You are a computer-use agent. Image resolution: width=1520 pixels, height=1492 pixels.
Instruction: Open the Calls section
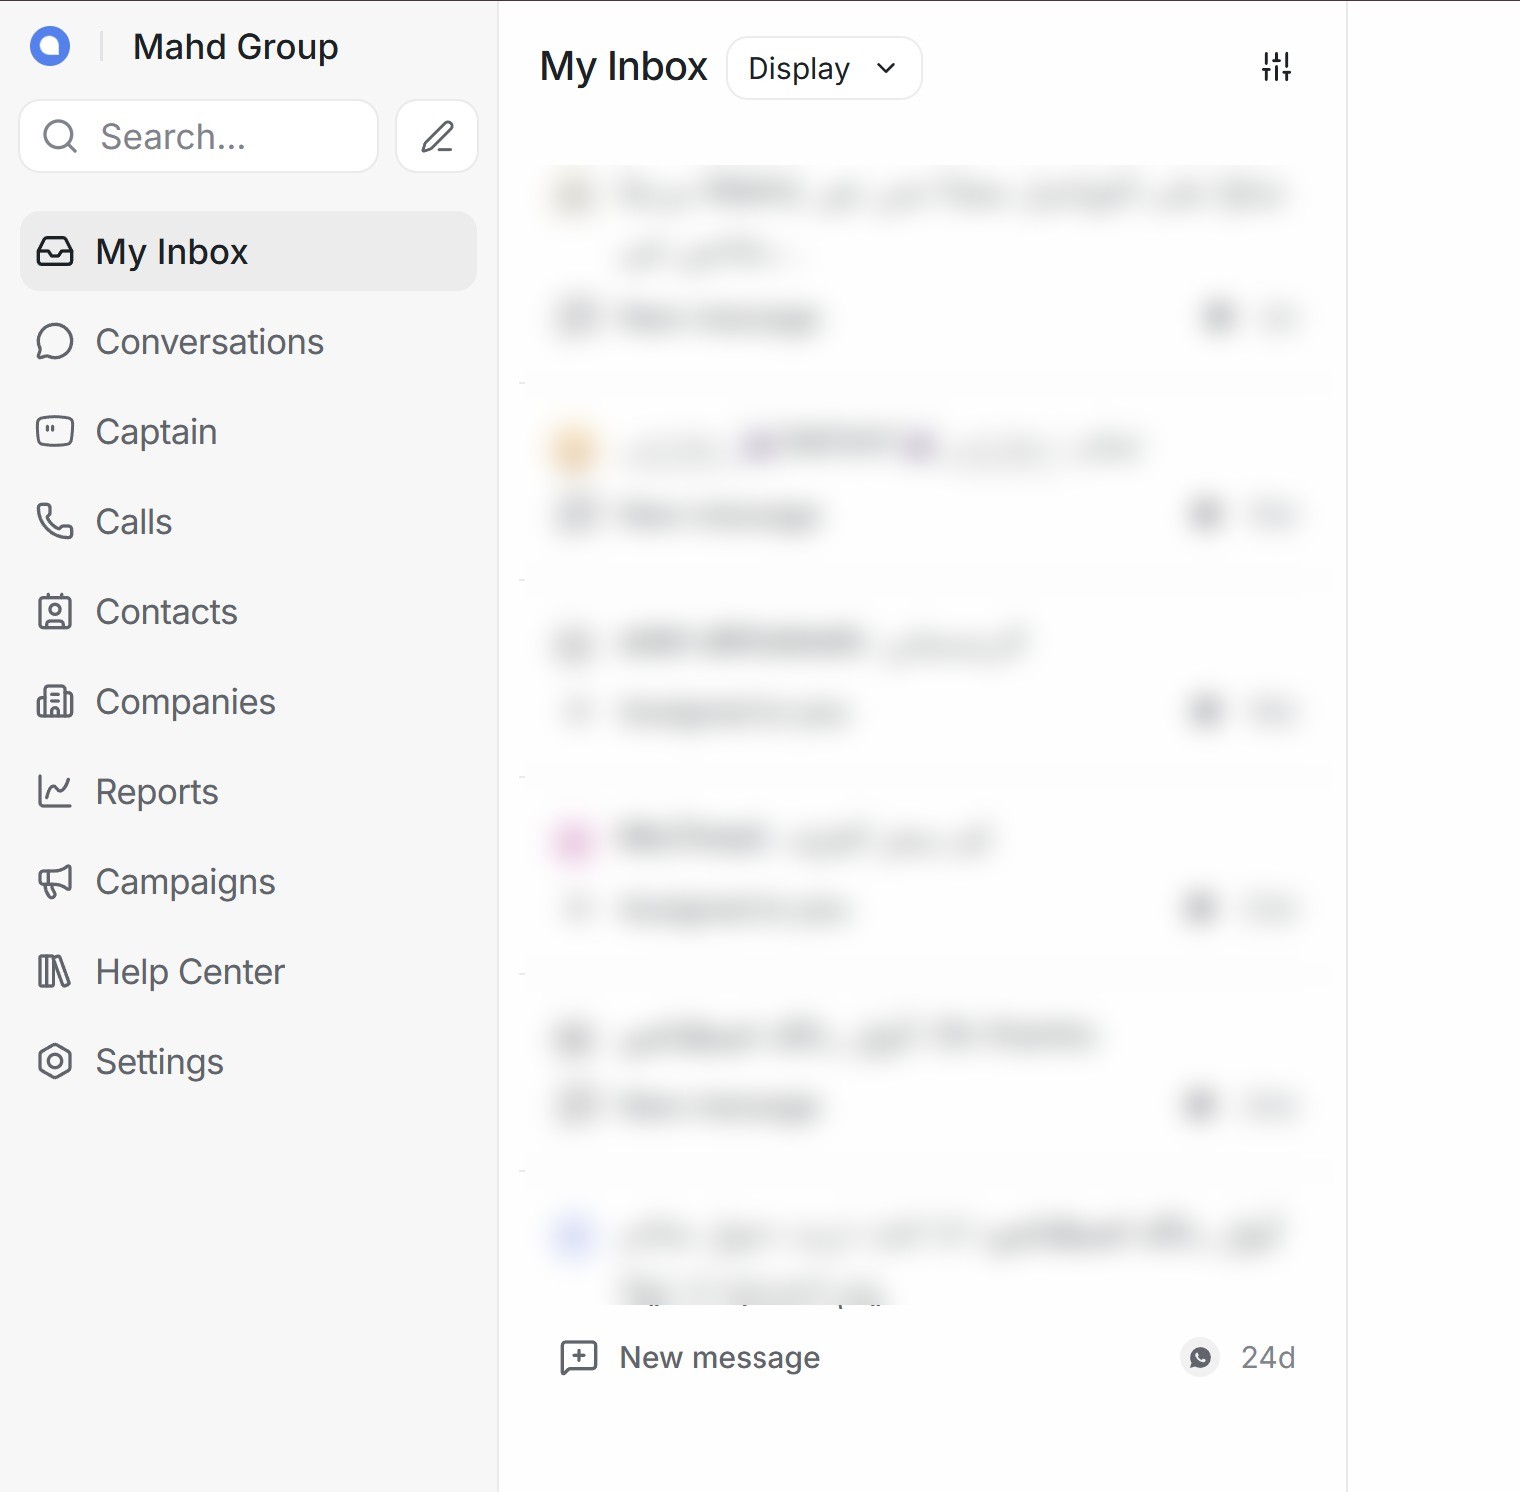click(248, 522)
